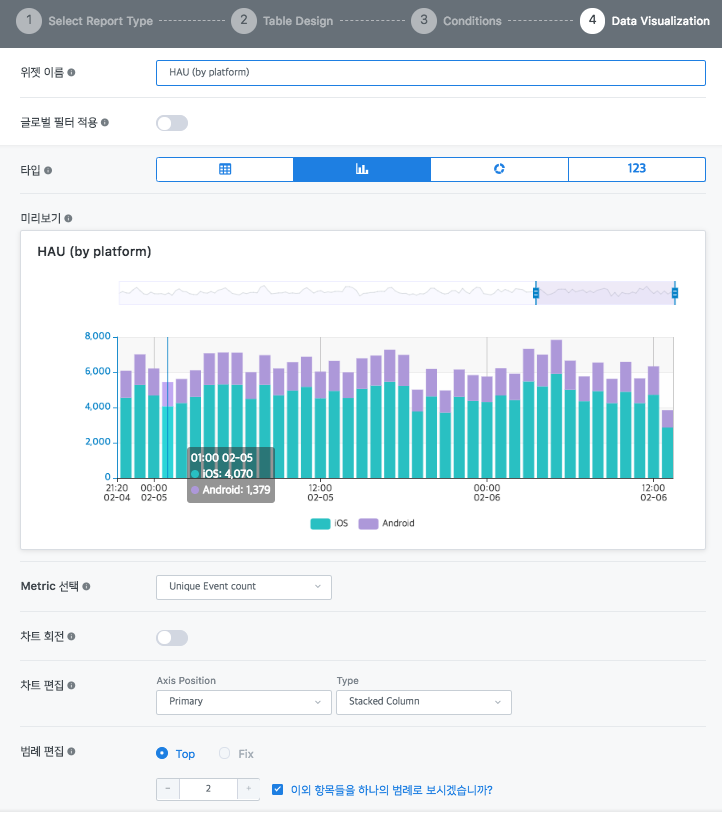This screenshot has height=813, width=722.
Task: Toggle the 글로벌 필터 적용 switch
Action: (172, 123)
